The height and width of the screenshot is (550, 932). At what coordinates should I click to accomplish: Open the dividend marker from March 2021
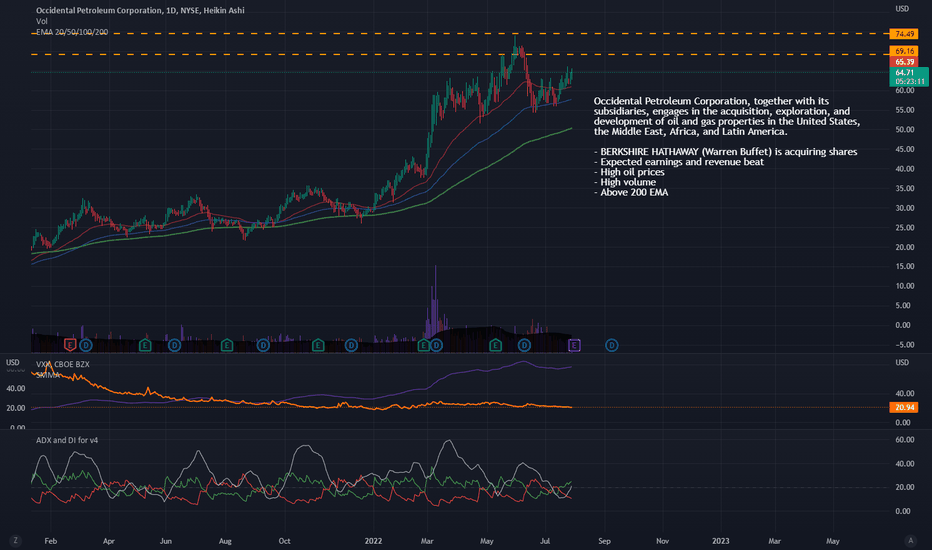pyautogui.click(x=86, y=345)
